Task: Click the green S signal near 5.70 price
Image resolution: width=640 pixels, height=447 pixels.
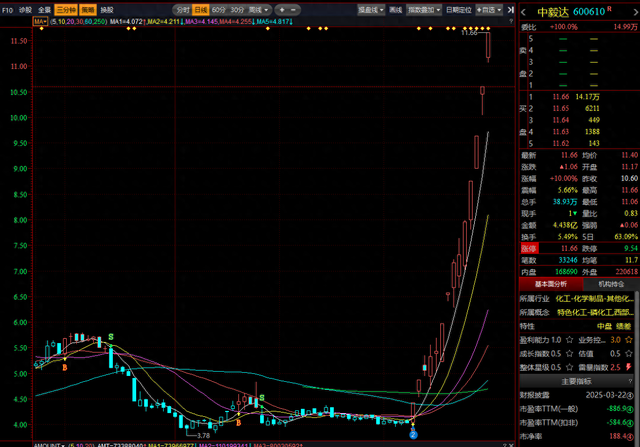Action: pyautogui.click(x=111, y=337)
